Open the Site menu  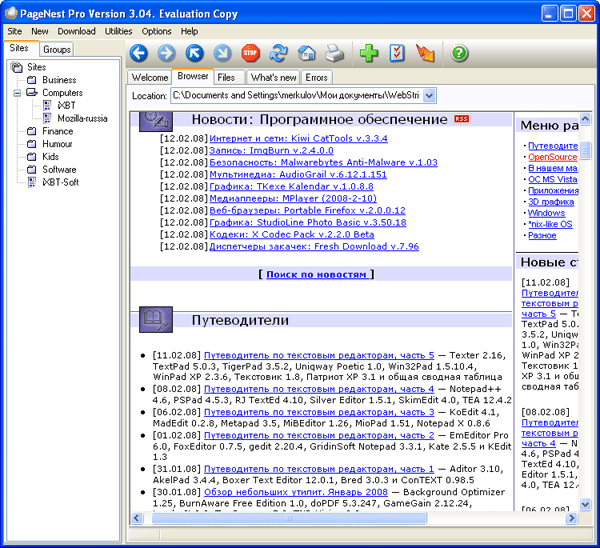(15, 31)
